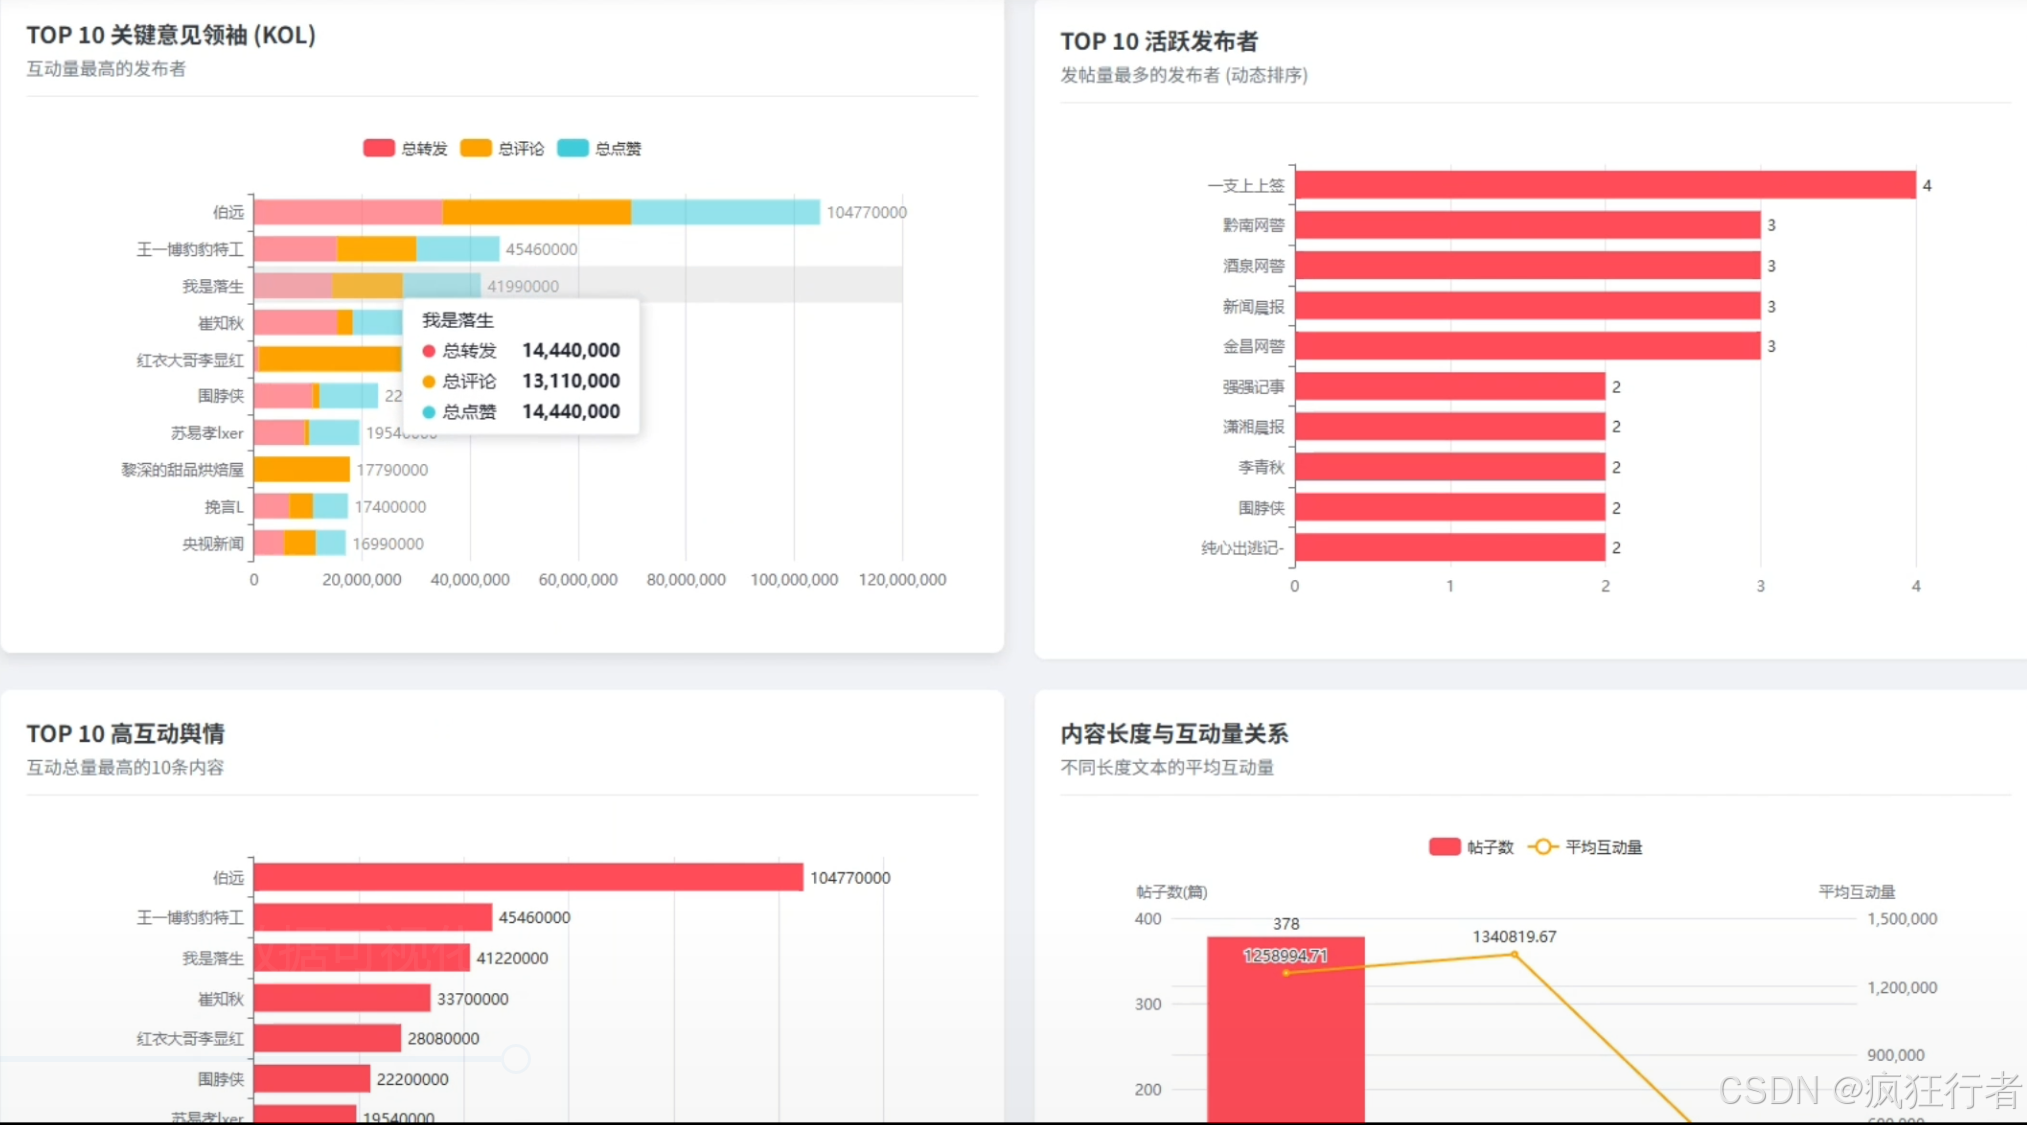The width and height of the screenshot is (2027, 1125).
Task: Click the 1340819.67 line data point
Action: [x=1514, y=955]
